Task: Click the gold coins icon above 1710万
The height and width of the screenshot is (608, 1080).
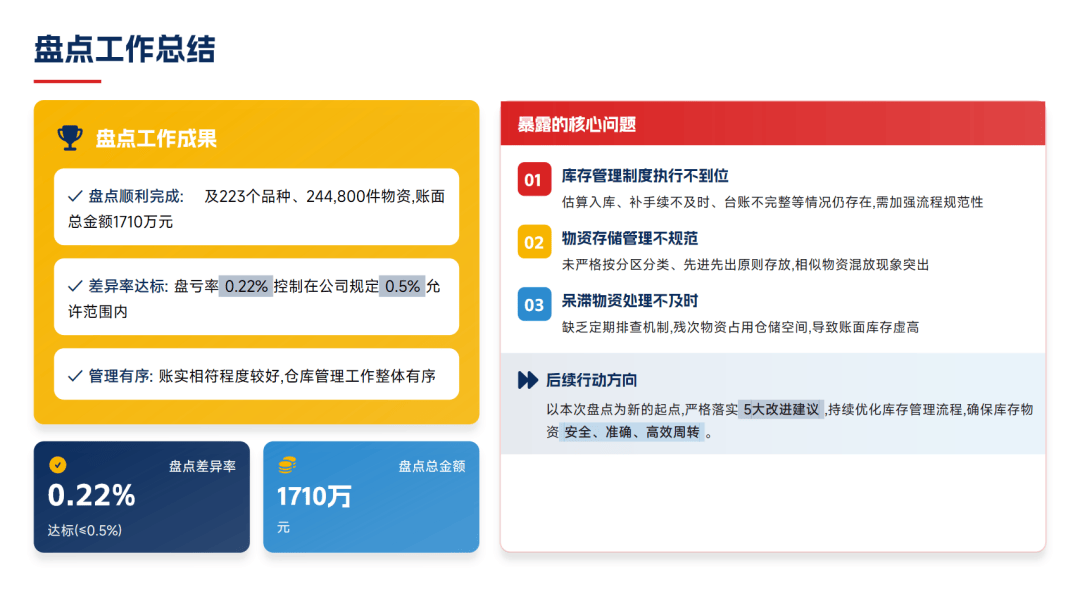Action: coord(287,464)
